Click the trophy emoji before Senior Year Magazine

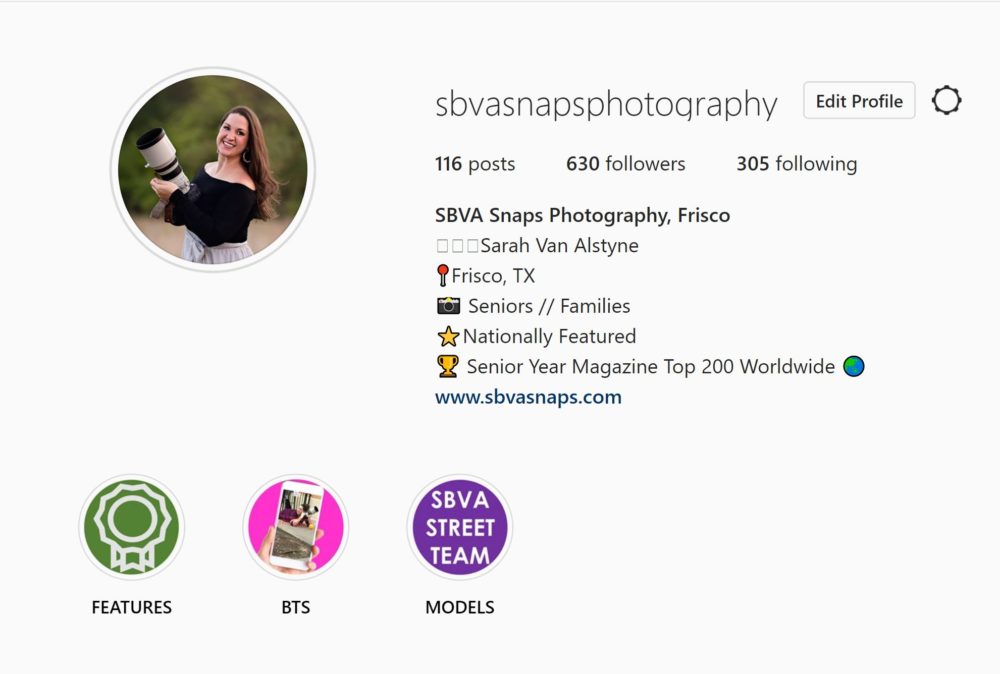(448, 367)
